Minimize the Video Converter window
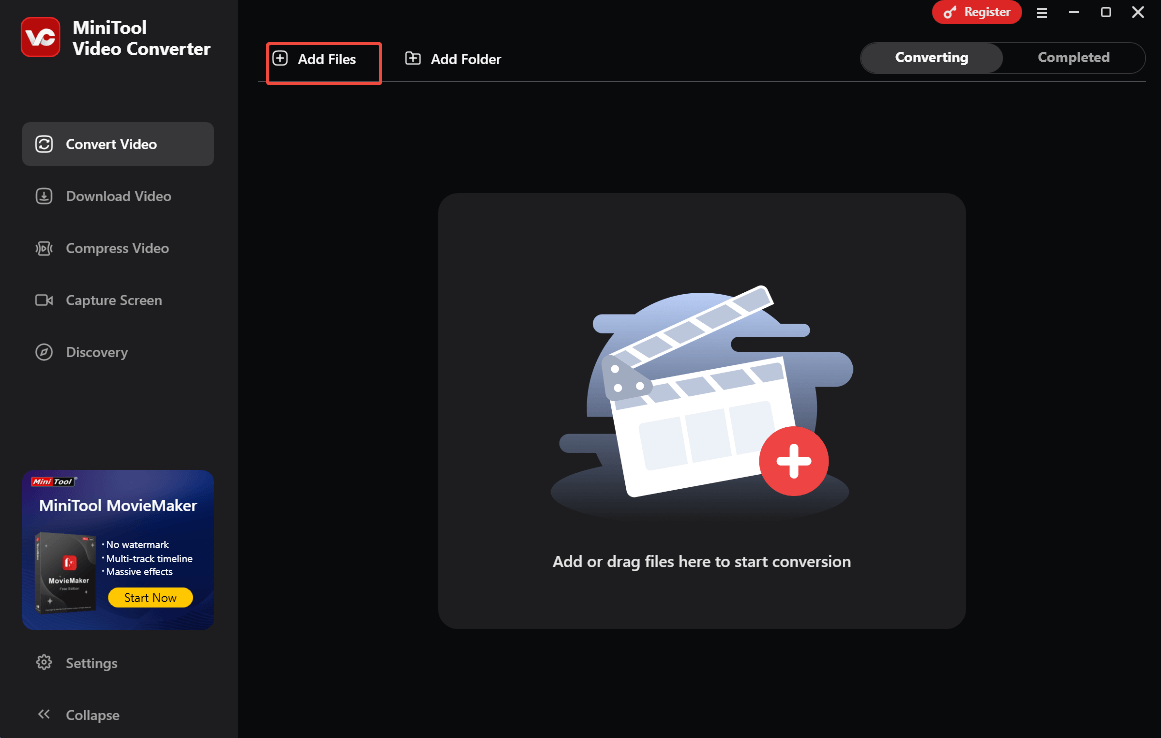Screen dimensions: 1161x738 [1074, 12]
